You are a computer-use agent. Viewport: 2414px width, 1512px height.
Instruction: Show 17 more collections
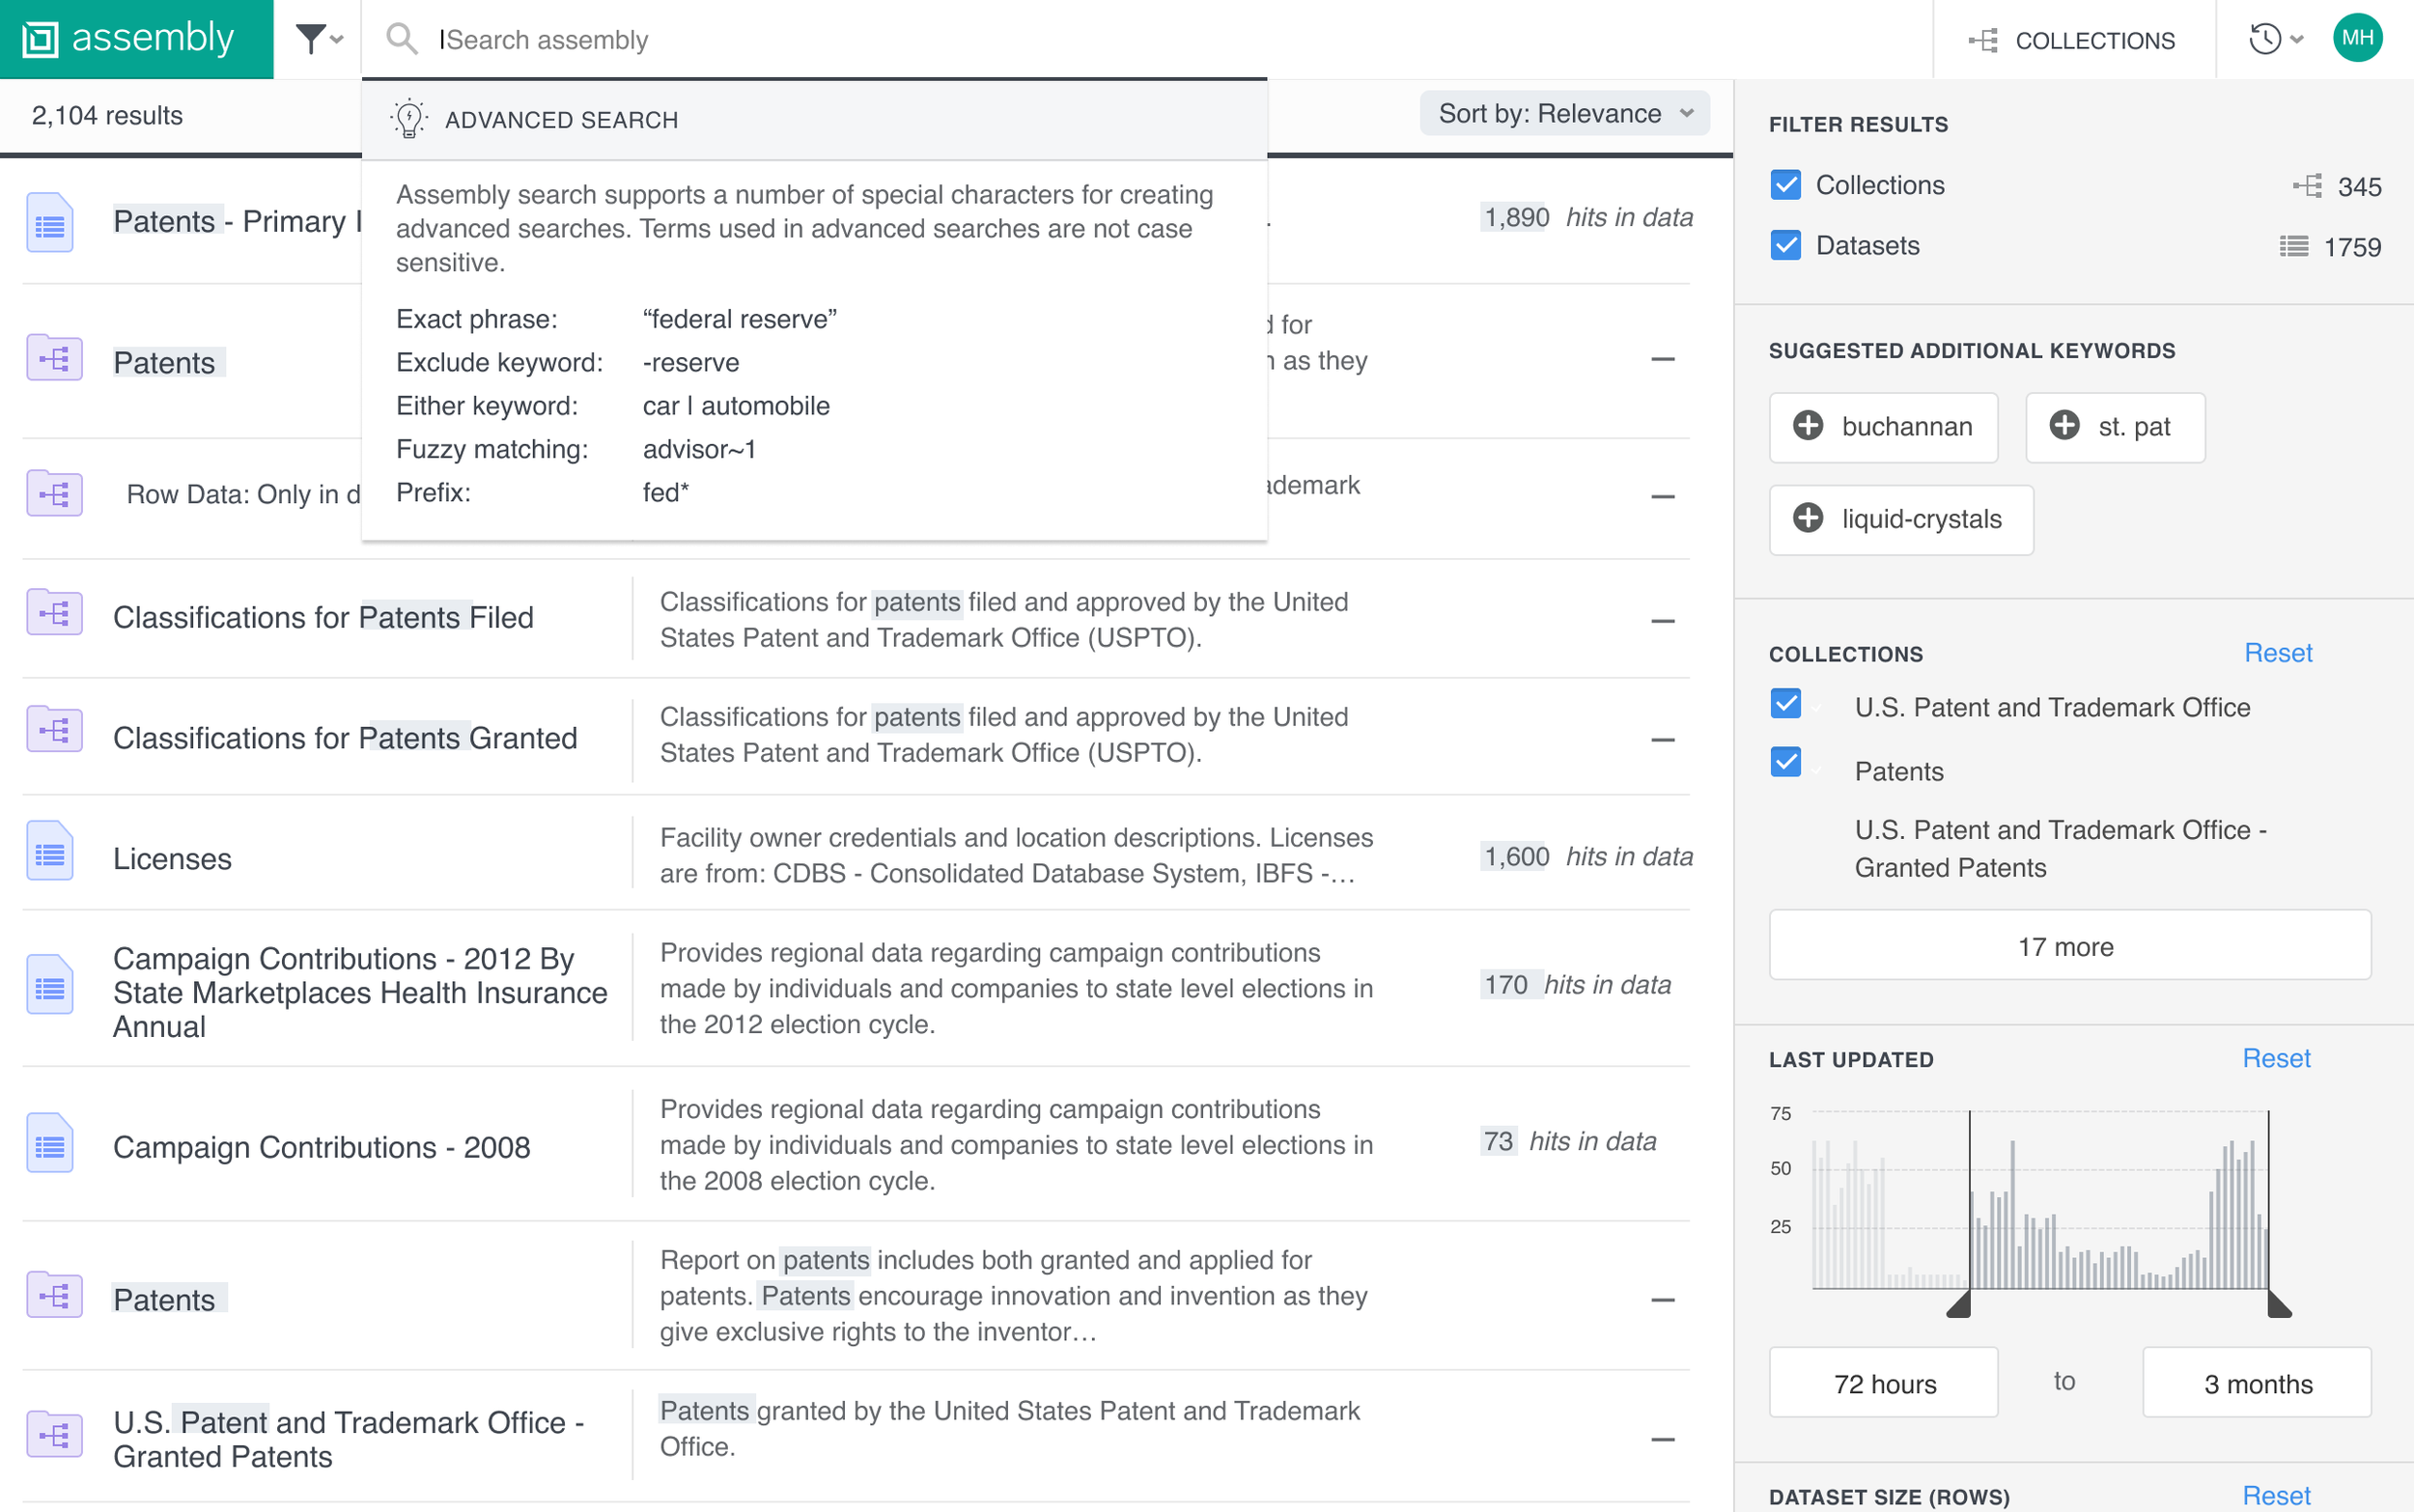click(x=2069, y=946)
